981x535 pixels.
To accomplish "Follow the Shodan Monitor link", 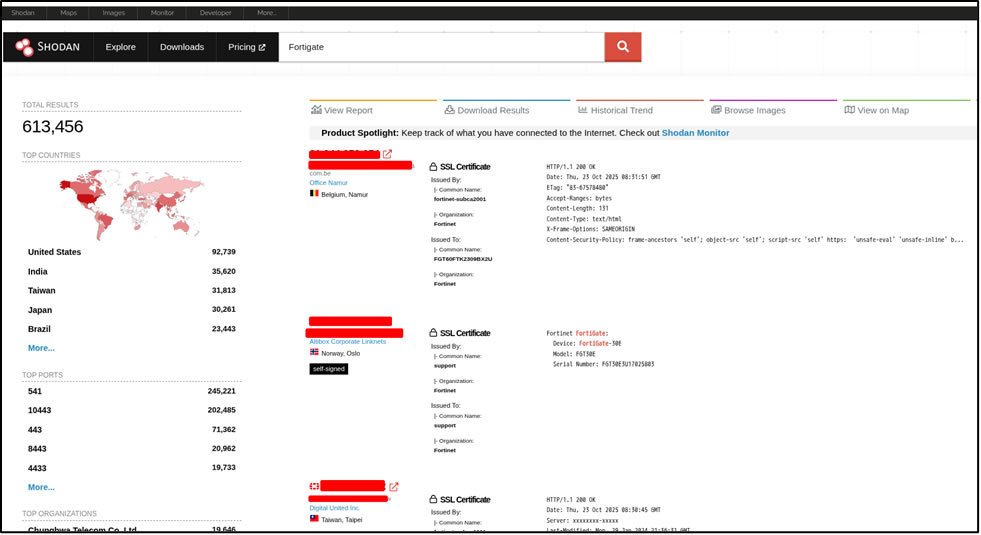I will point(695,133).
